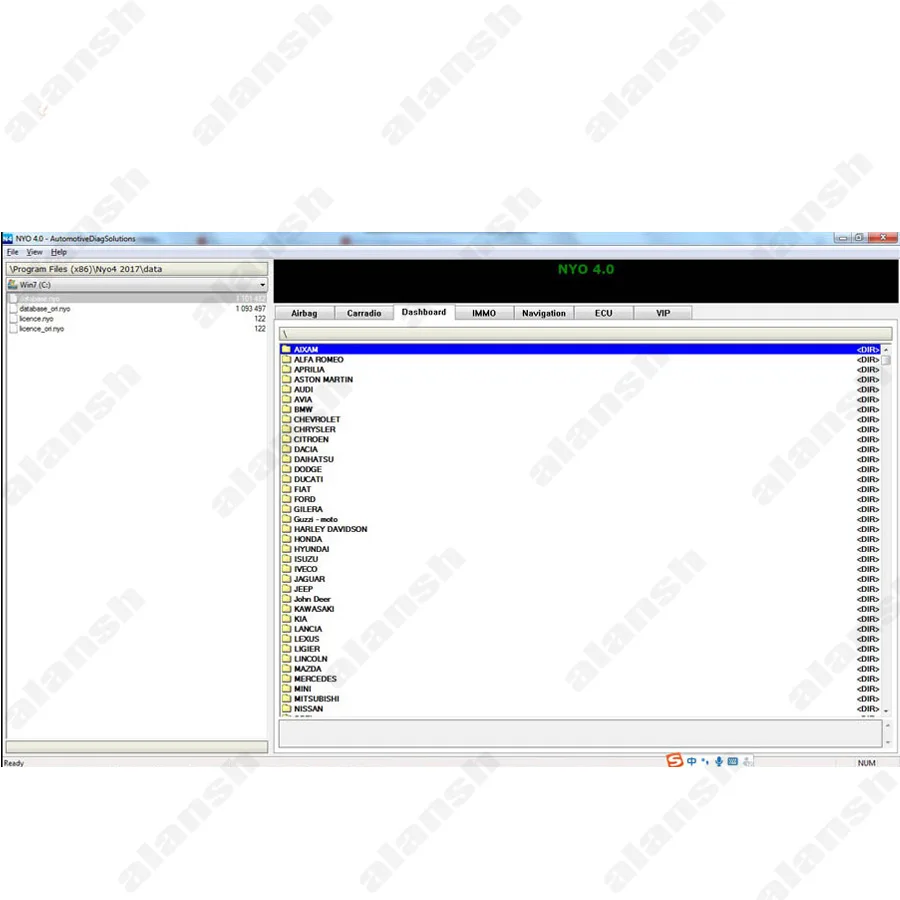Open the NISSAN folder icon
Screen dimensions: 900x900
click(286, 708)
